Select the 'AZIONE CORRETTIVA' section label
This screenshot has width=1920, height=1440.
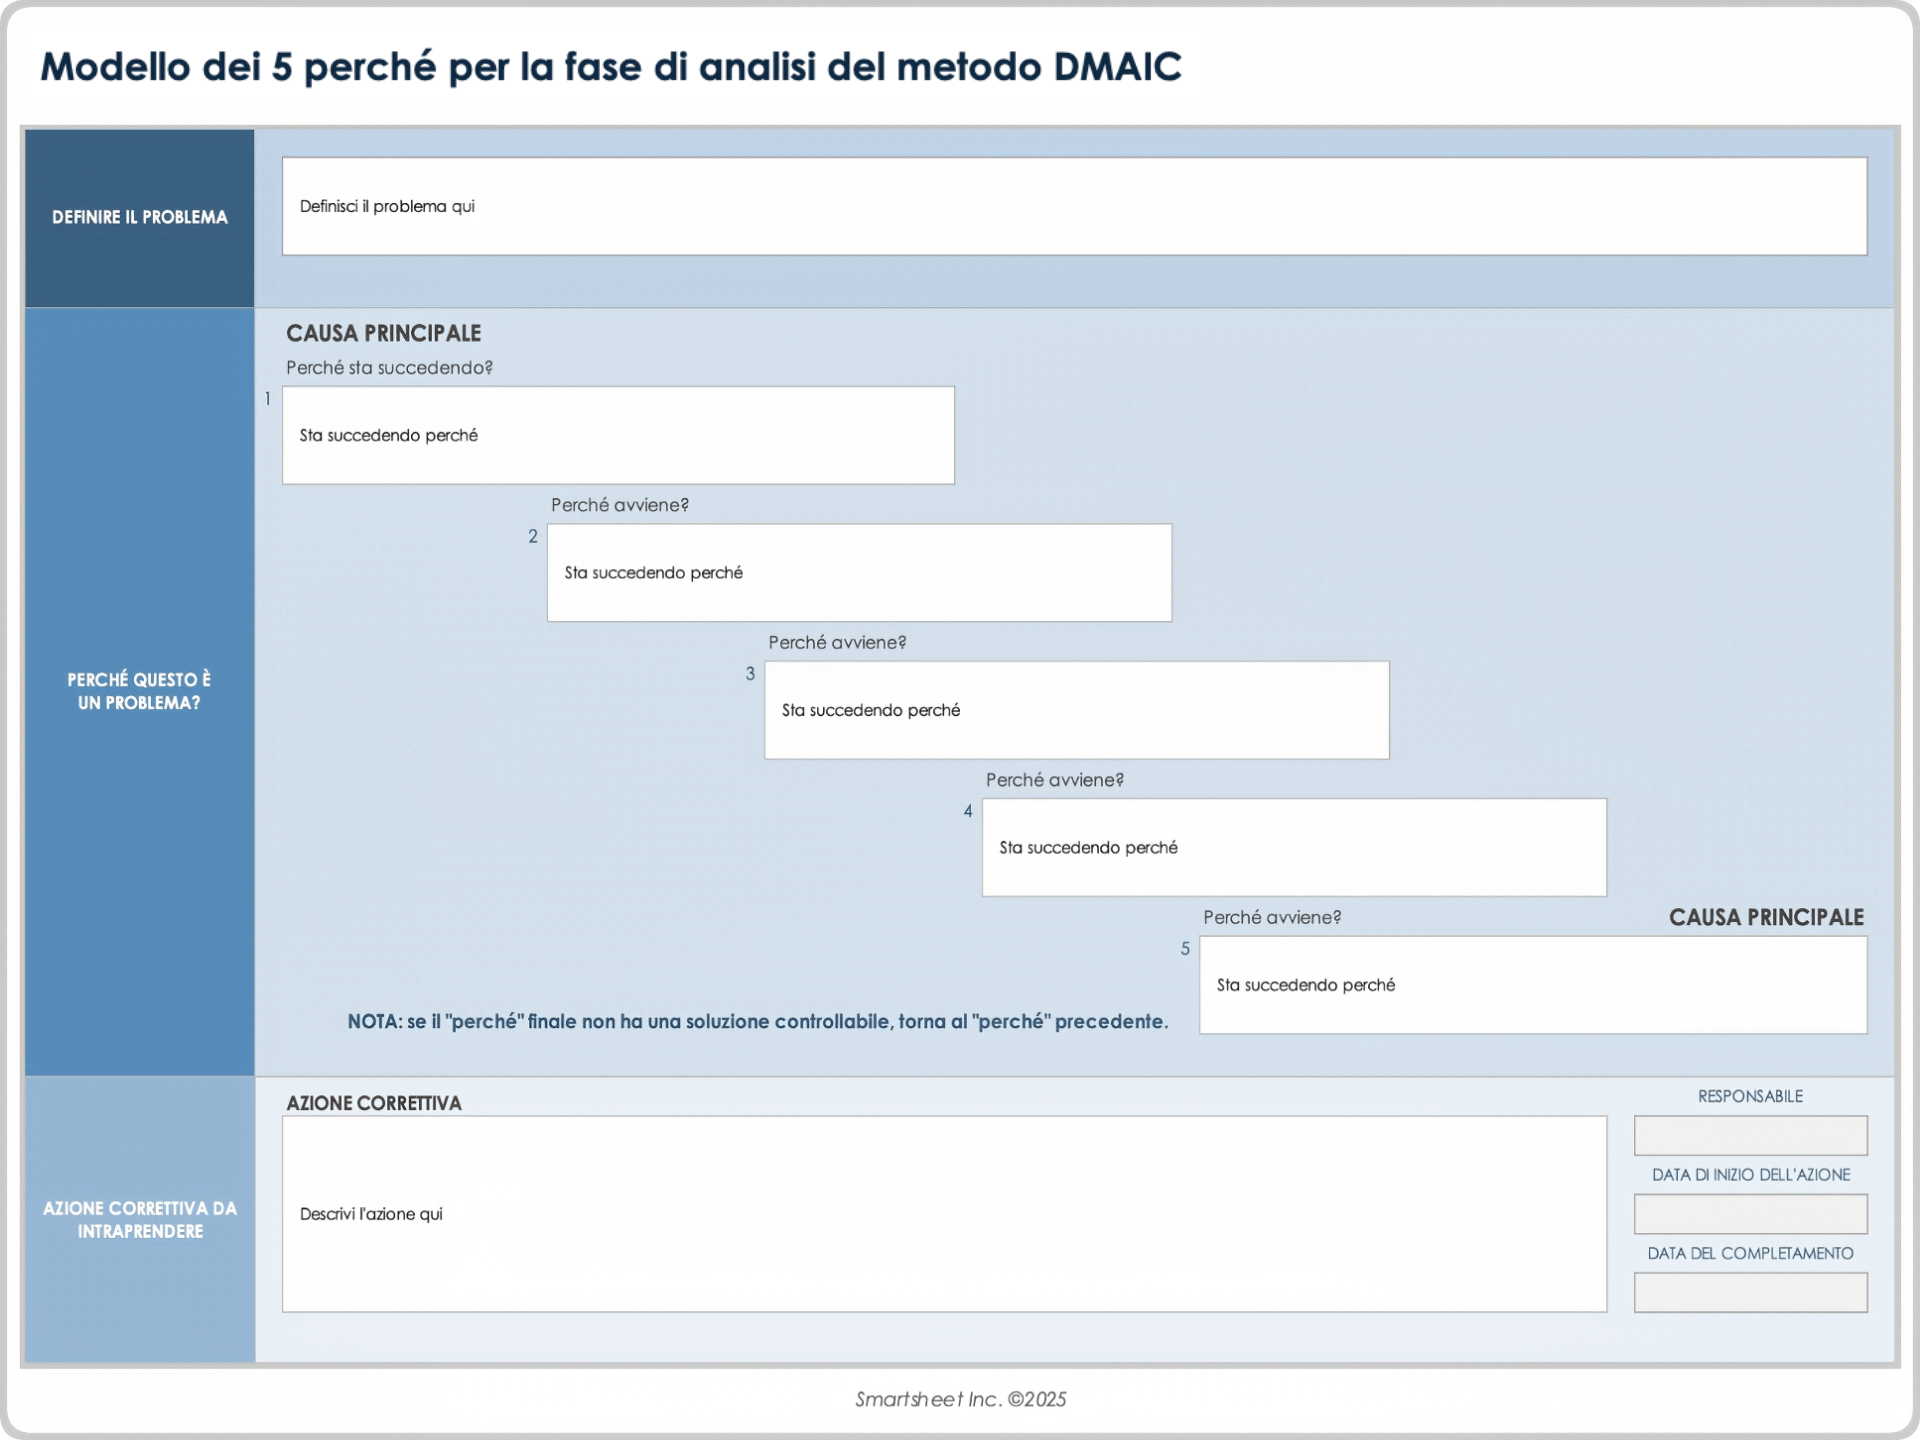click(372, 1103)
